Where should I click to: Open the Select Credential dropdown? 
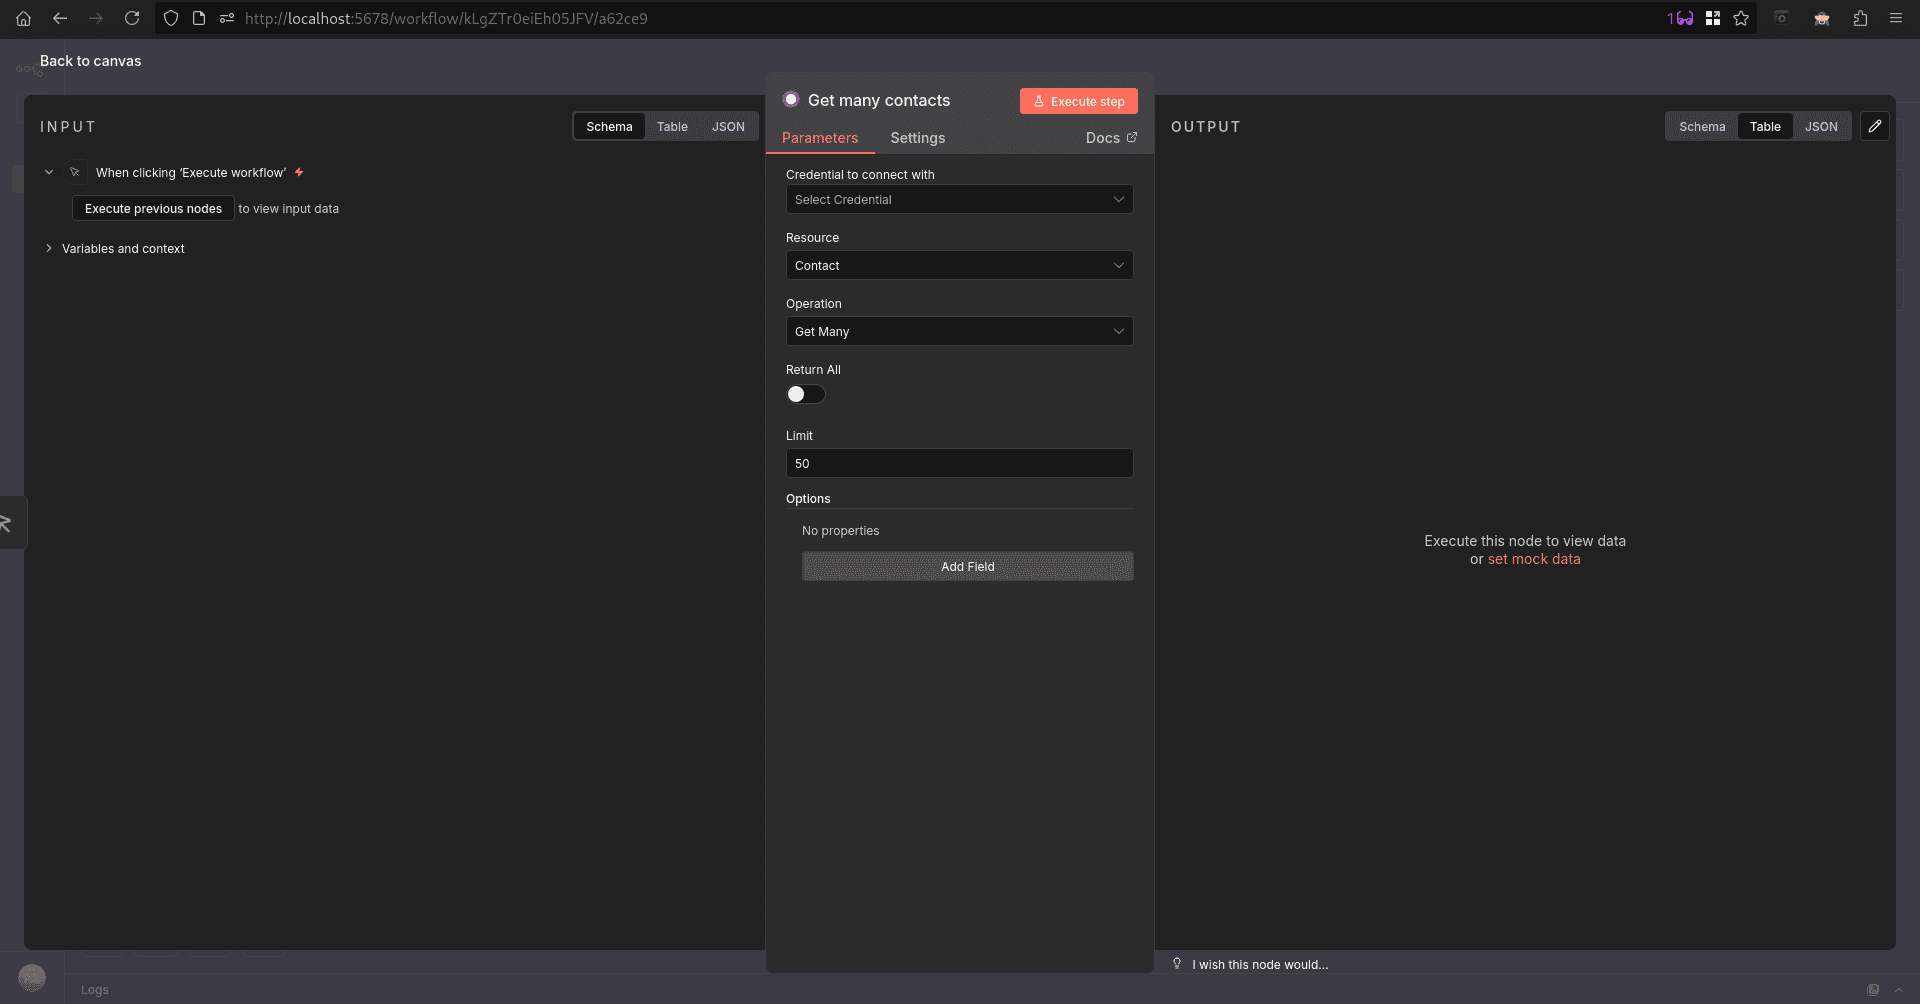958,199
